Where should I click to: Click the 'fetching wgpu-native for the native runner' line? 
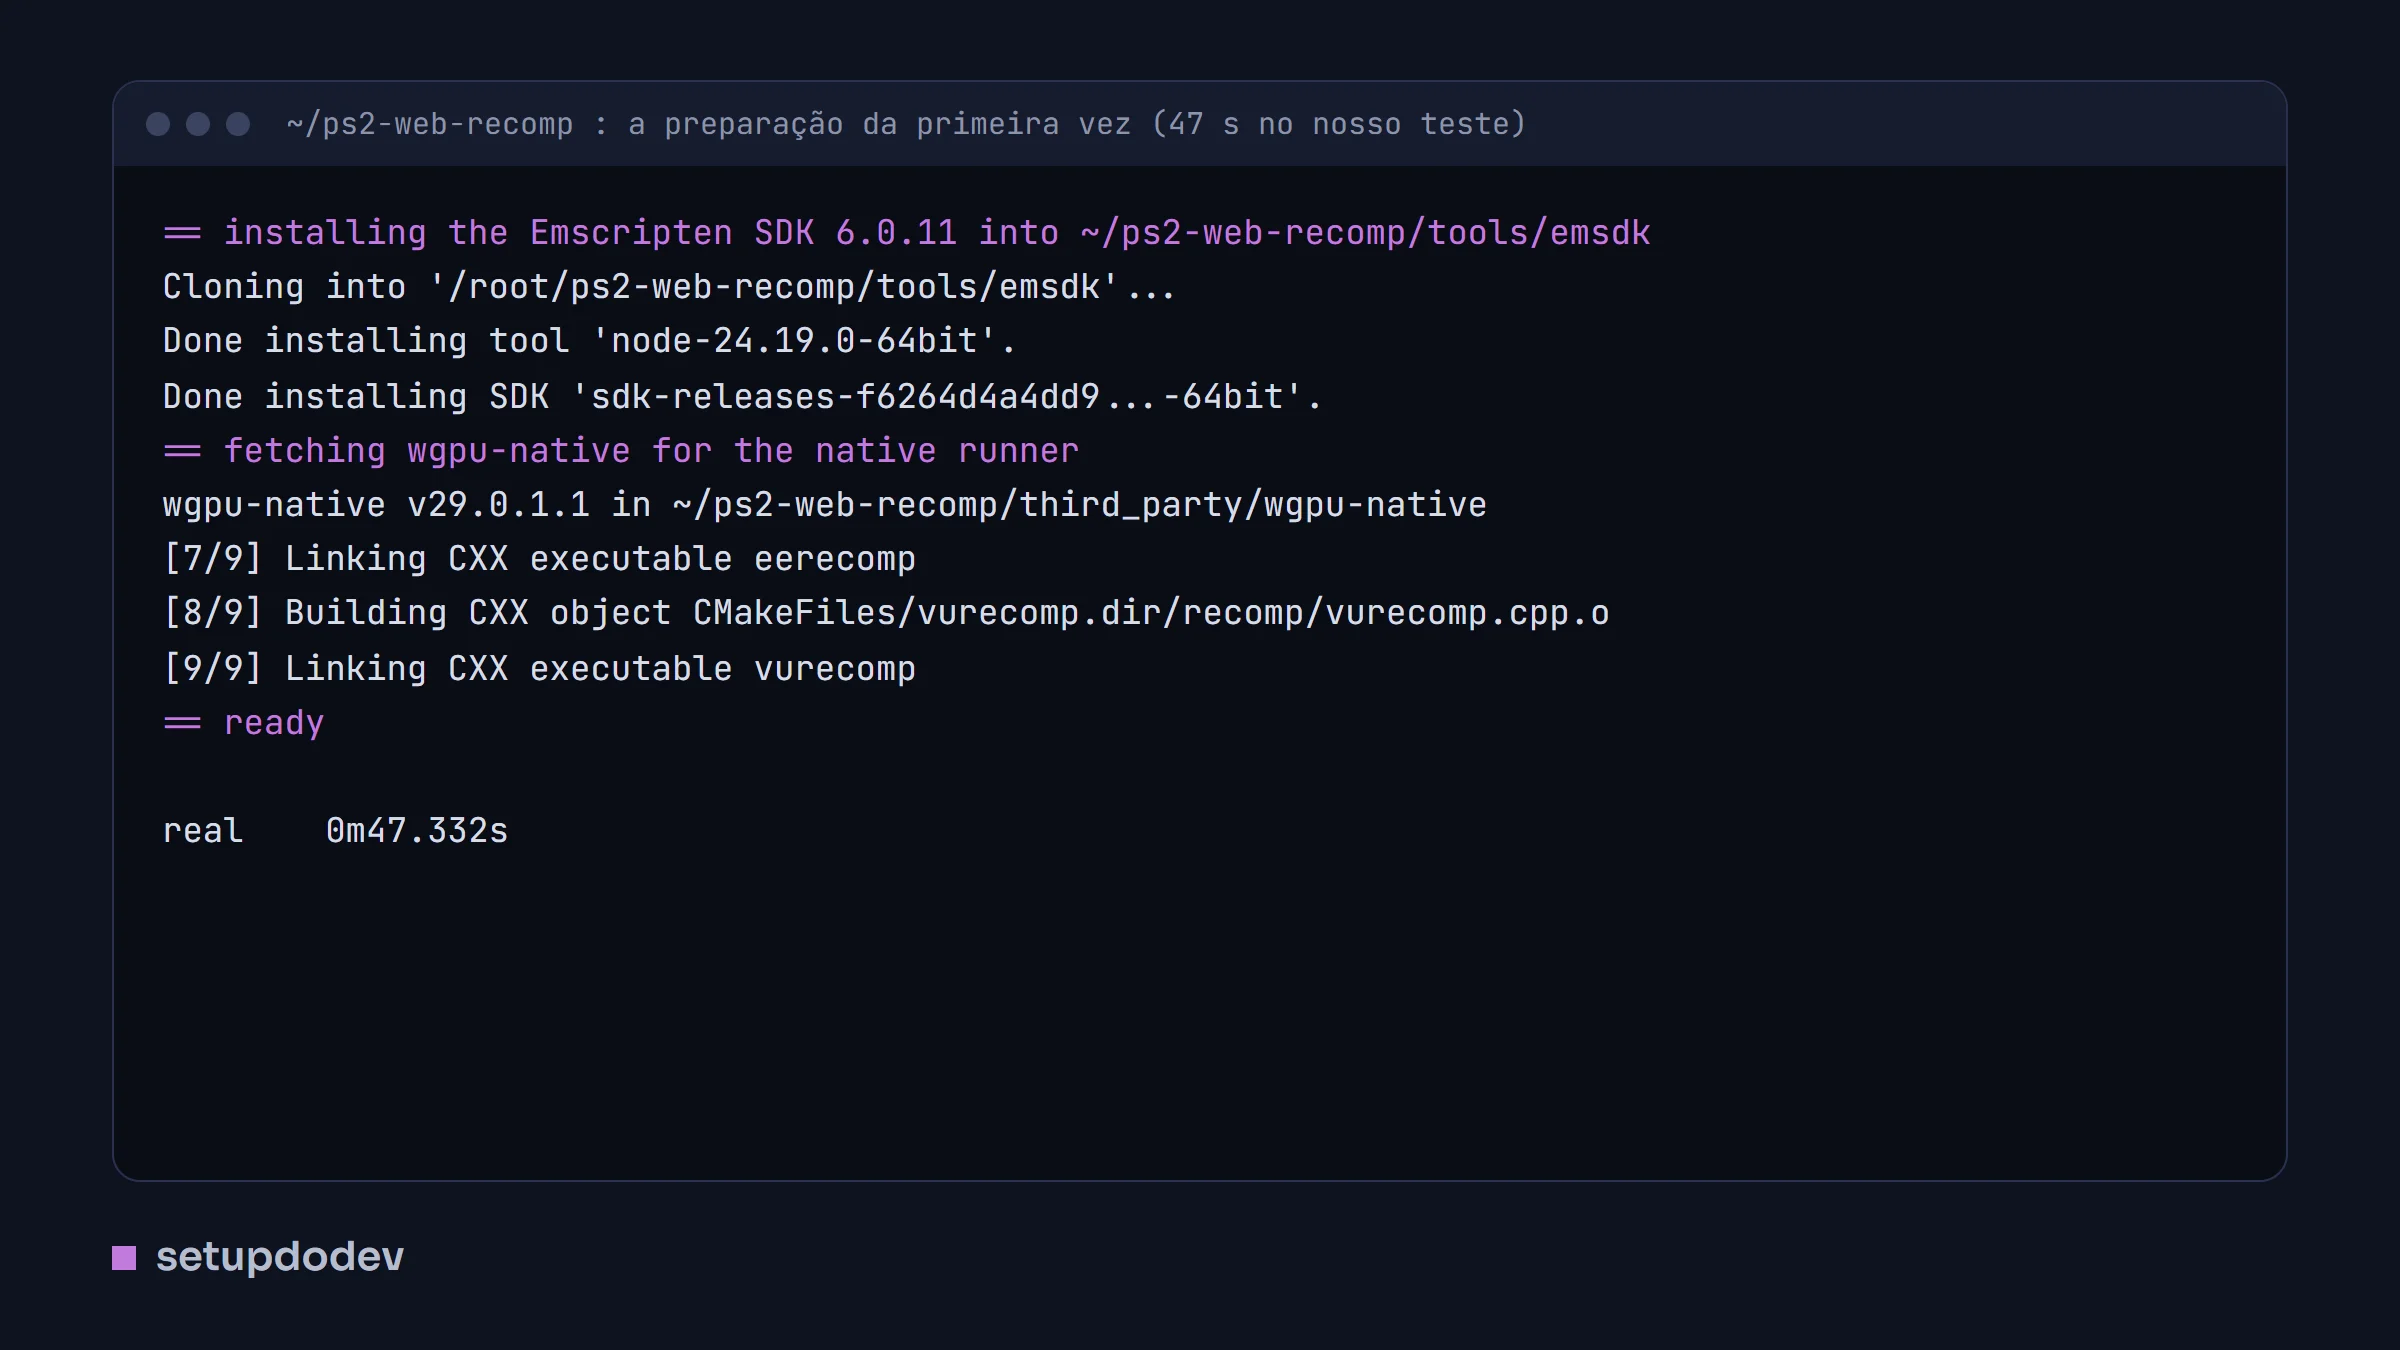point(621,451)
